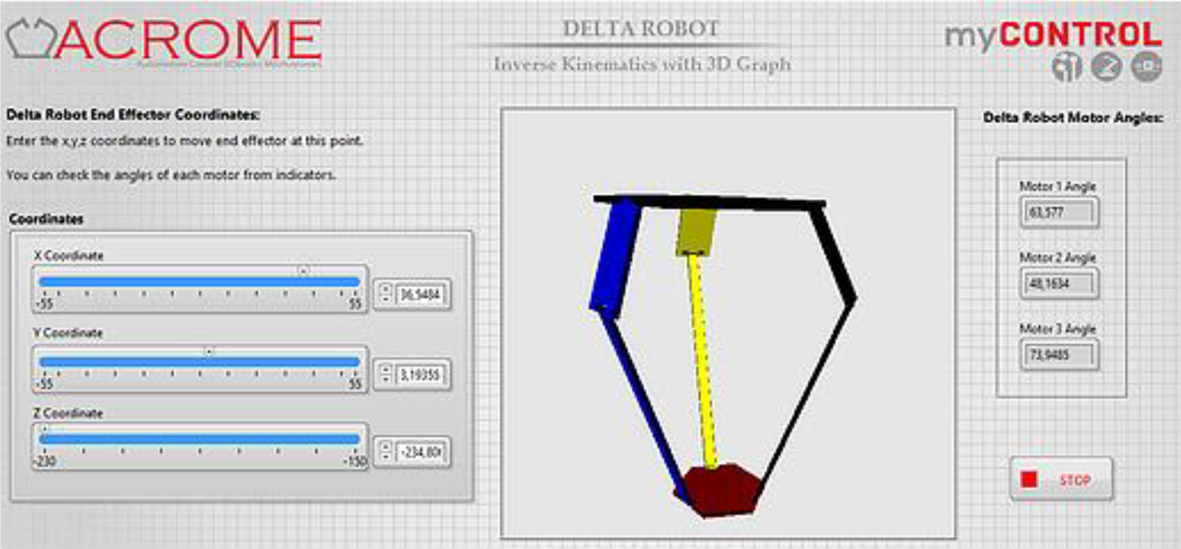Decrement the Y Coordinate value with down arrow
1181x549 pixels.
click(386, 379)
